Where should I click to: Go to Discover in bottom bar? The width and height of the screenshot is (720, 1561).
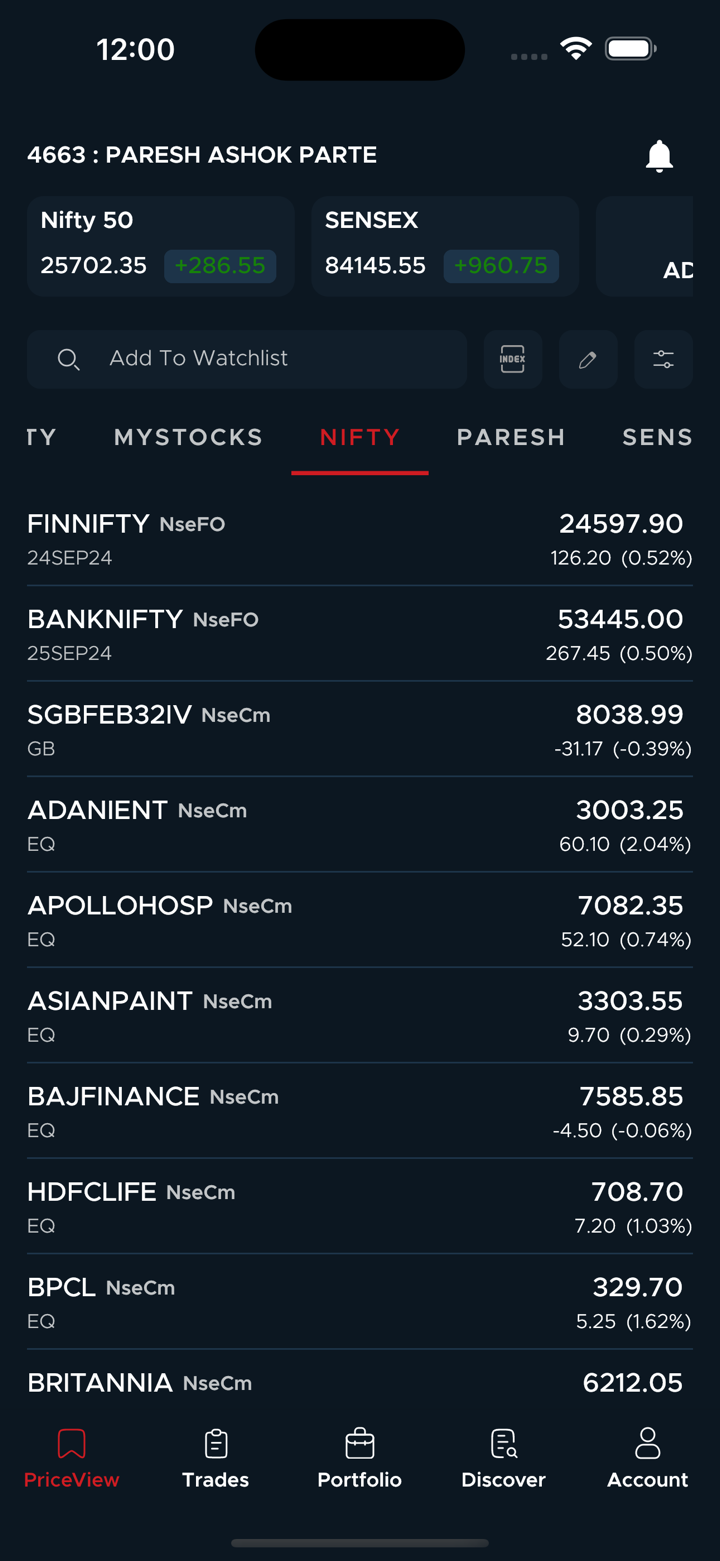tap(503, 1459)
